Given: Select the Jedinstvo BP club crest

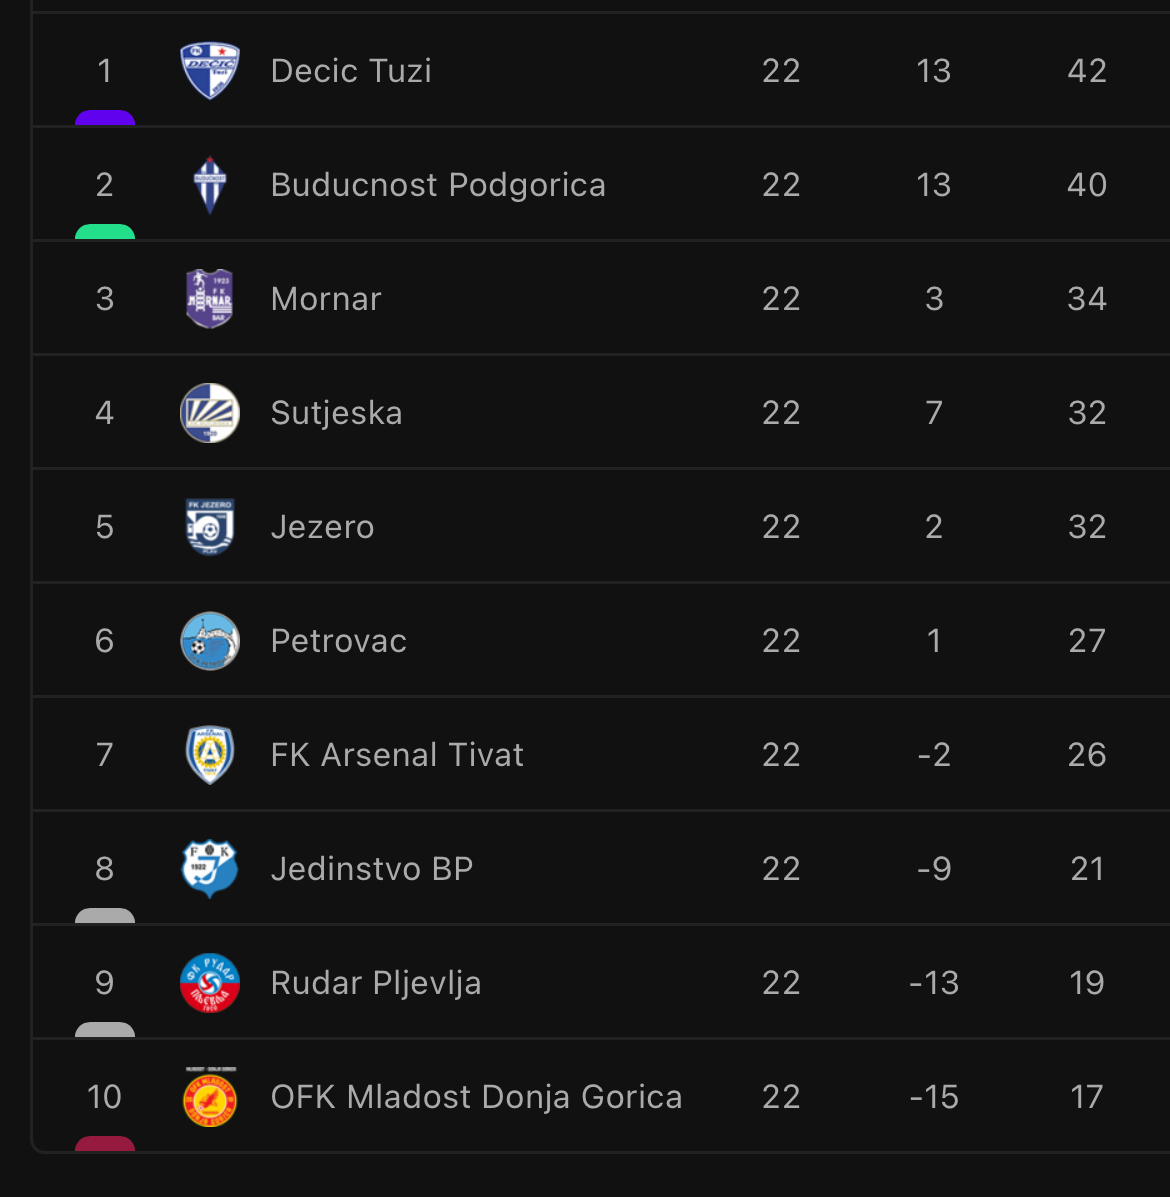Looking at the screenshot, I should pyautogui.click(x=210, y=869).
